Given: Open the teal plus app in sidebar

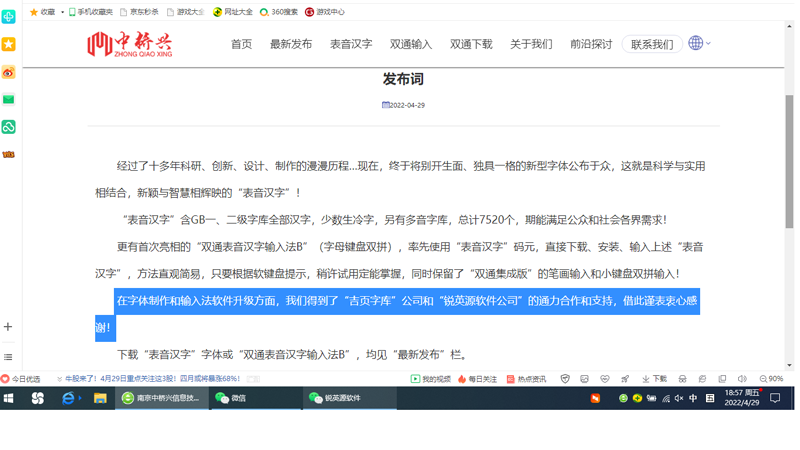Looking at the screenshot, I should pyautogui.click(x=8, y=17).
